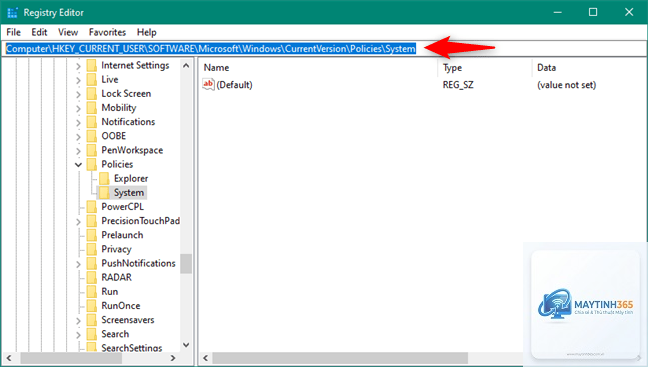The width and height of the screenshot is (648, 367).
Task: Click tree pane scroll left arrow
Action: coord(9,358)
